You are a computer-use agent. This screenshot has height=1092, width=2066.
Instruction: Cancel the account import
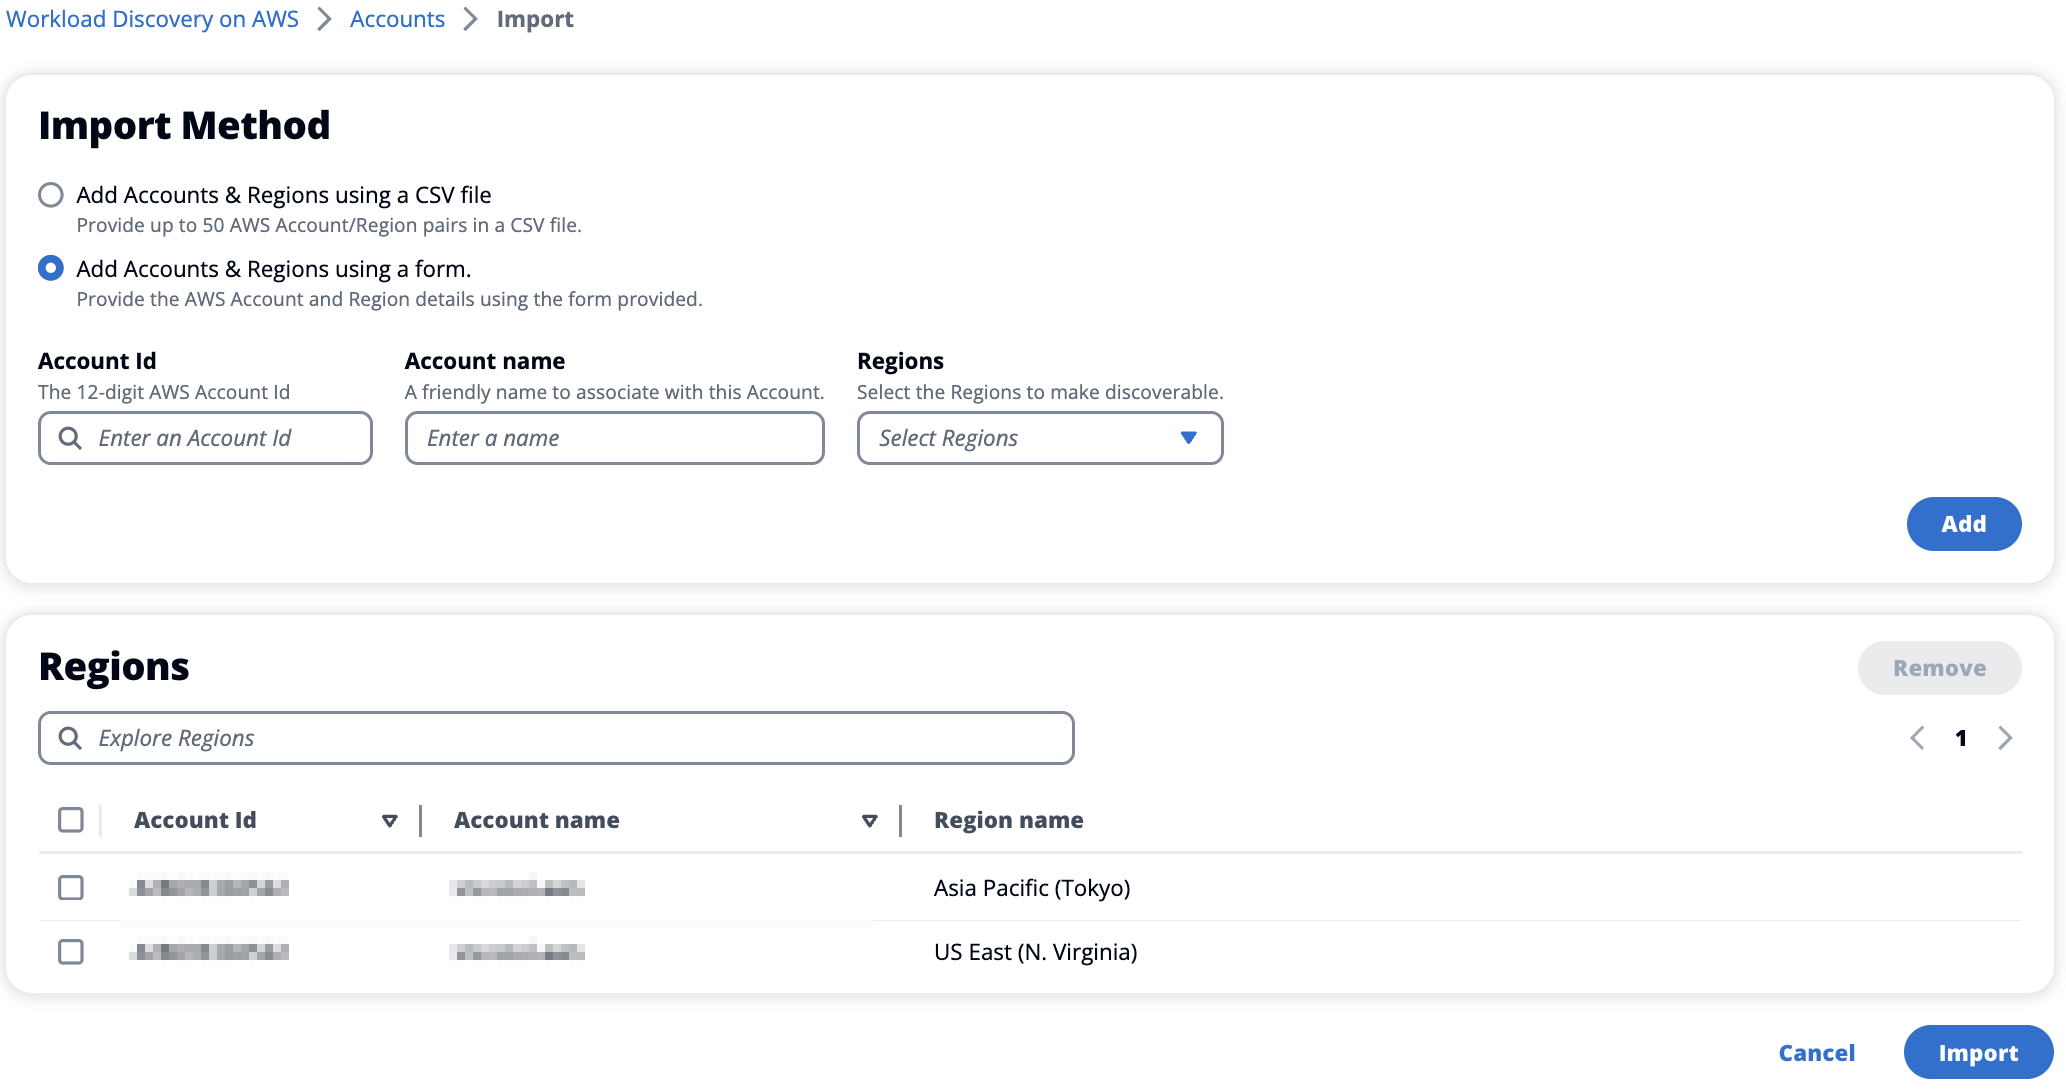pos(1816,1052)
